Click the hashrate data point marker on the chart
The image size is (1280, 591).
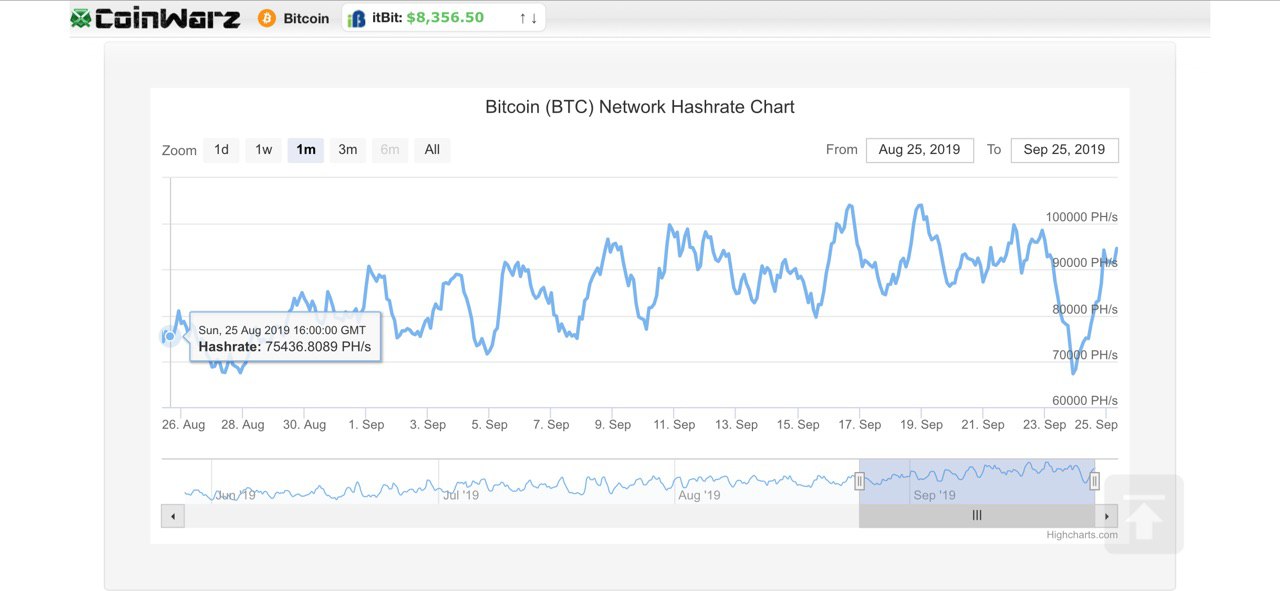pyautogui.click(x=170, y=336)
